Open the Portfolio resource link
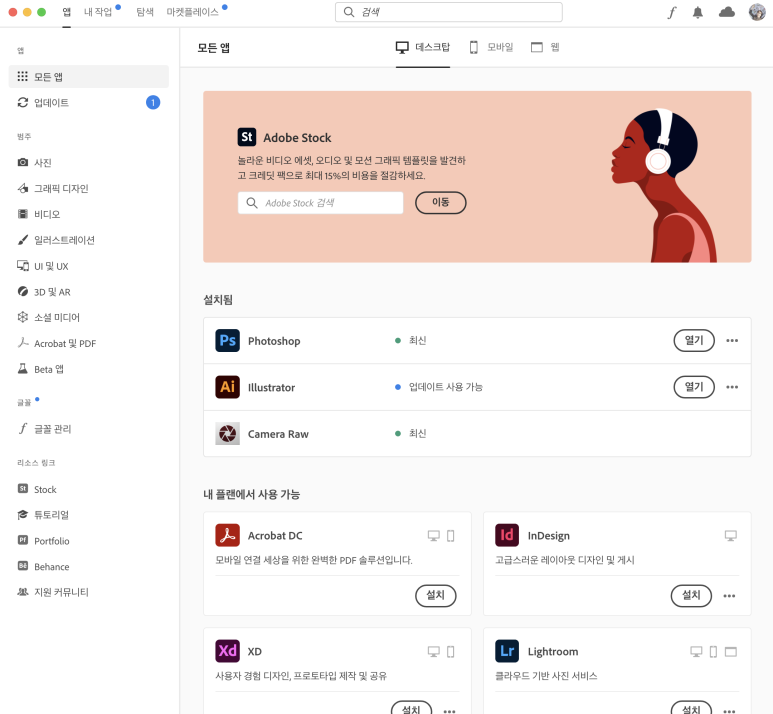The width and height of the screenshot is (773, 714). click(43, 541)
